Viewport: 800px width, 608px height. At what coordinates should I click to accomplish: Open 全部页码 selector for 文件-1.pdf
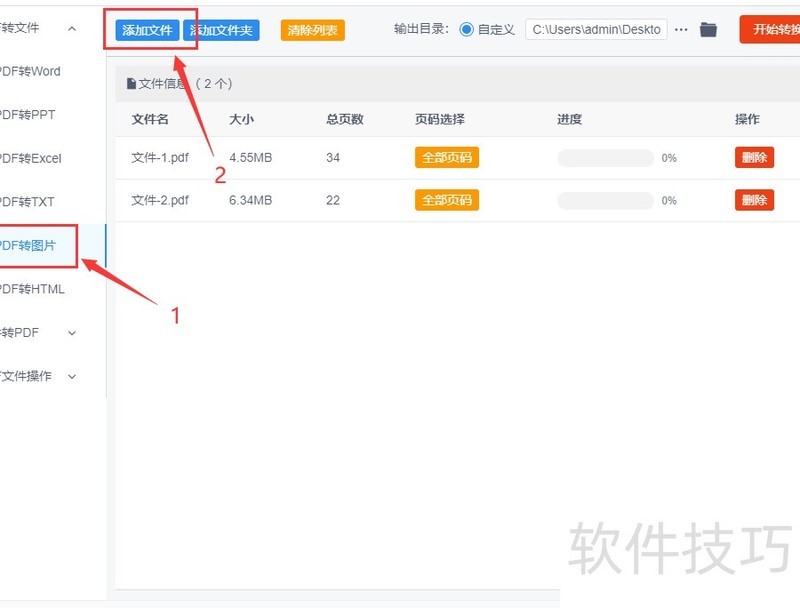pos(446,157)
